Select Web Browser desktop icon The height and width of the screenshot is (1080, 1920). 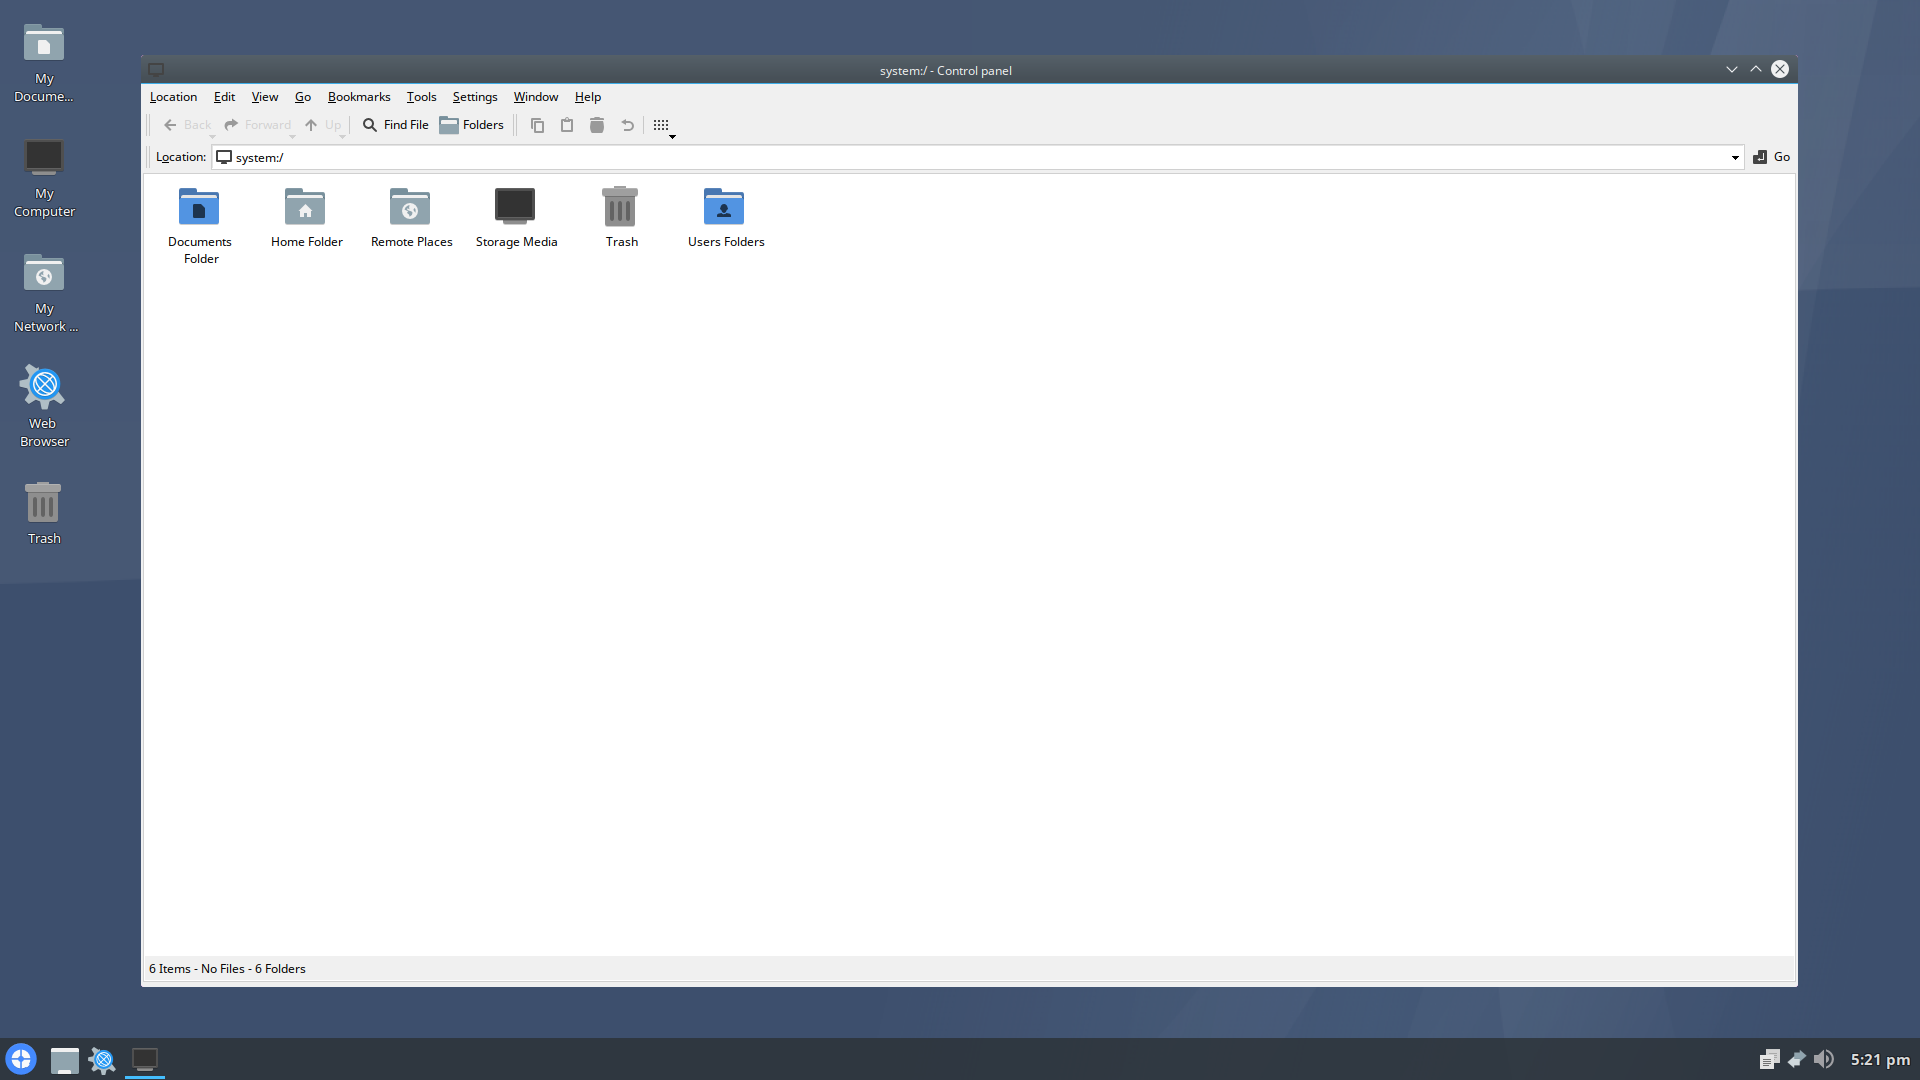(x=44, y=407)
